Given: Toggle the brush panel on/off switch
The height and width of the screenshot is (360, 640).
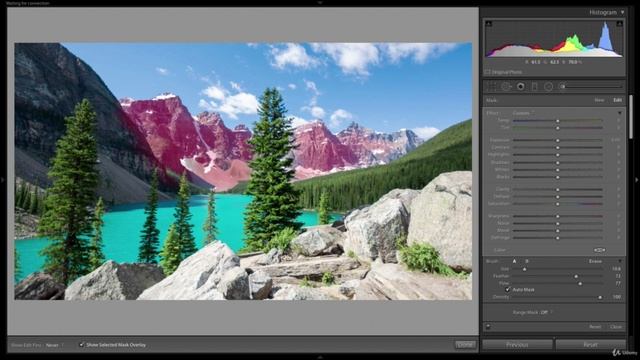Looking at the screenshot, I should 488,327.
